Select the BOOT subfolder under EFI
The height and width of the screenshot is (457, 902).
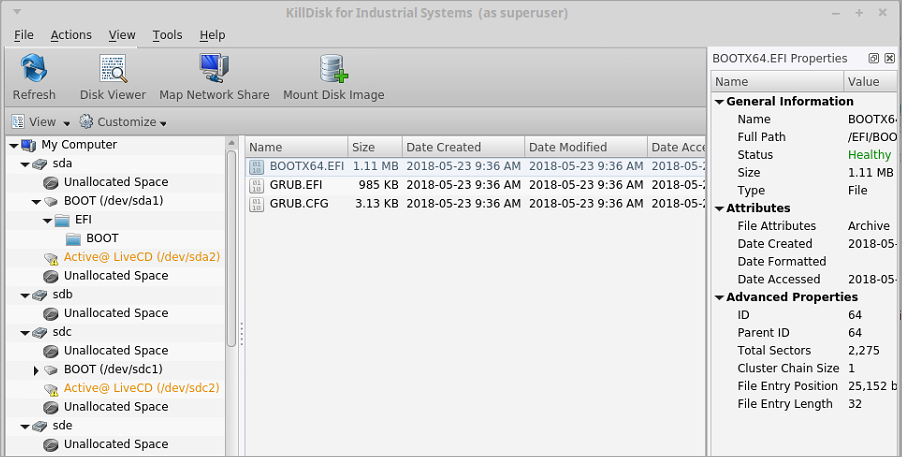click(x=102, y=238)
